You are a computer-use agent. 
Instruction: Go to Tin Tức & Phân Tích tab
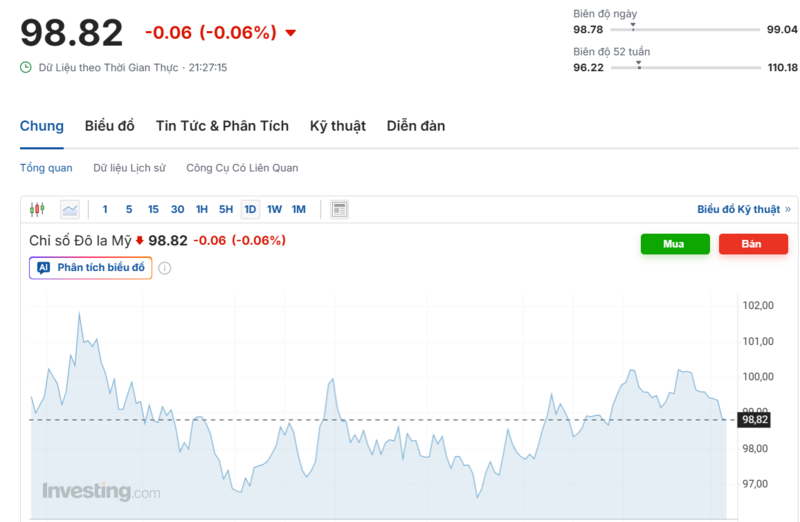click(x=222, y=126)
